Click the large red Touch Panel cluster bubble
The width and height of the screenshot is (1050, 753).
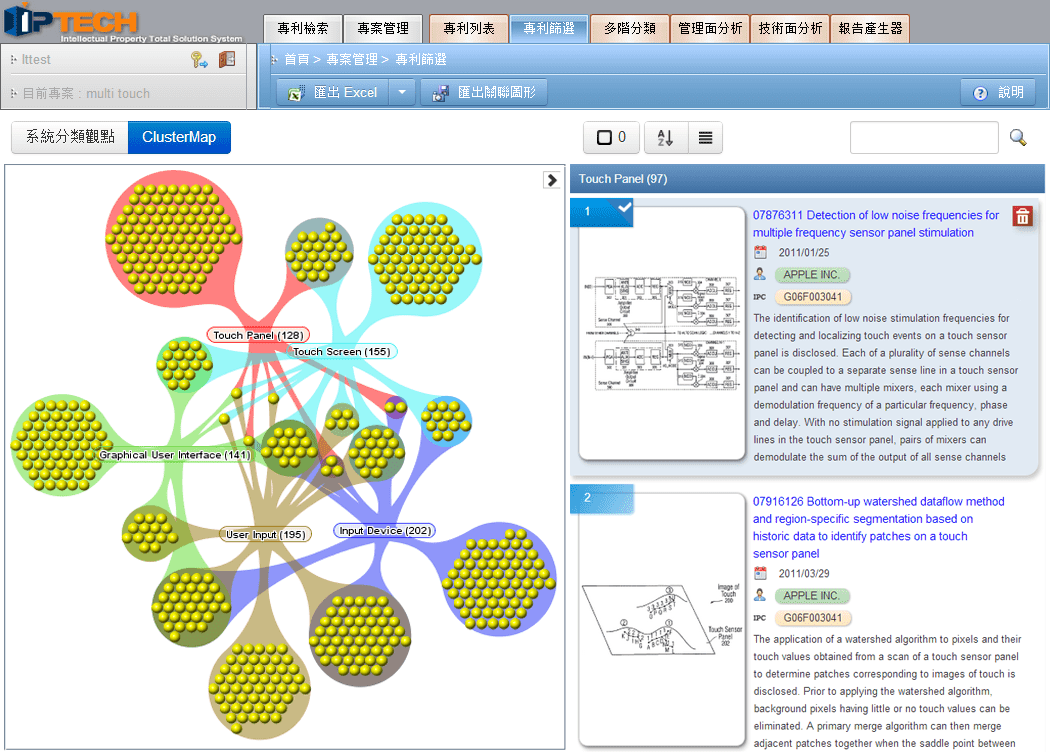[x=173, y=238]
